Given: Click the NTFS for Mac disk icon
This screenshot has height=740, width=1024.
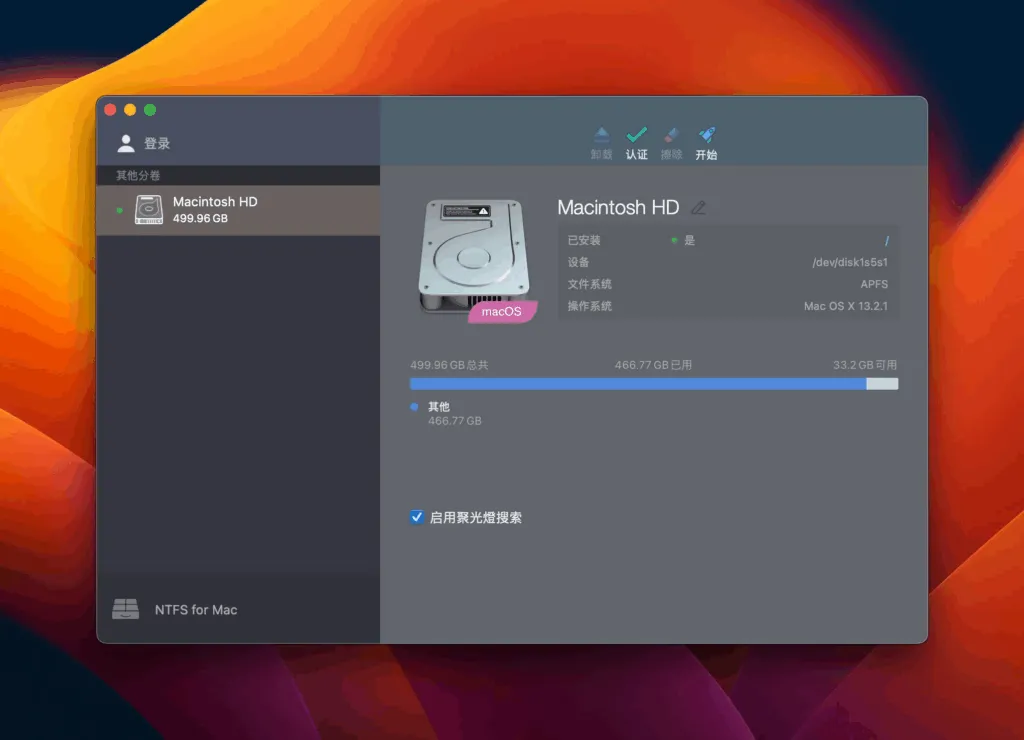Looking at the screenshot, I should 125,609.
